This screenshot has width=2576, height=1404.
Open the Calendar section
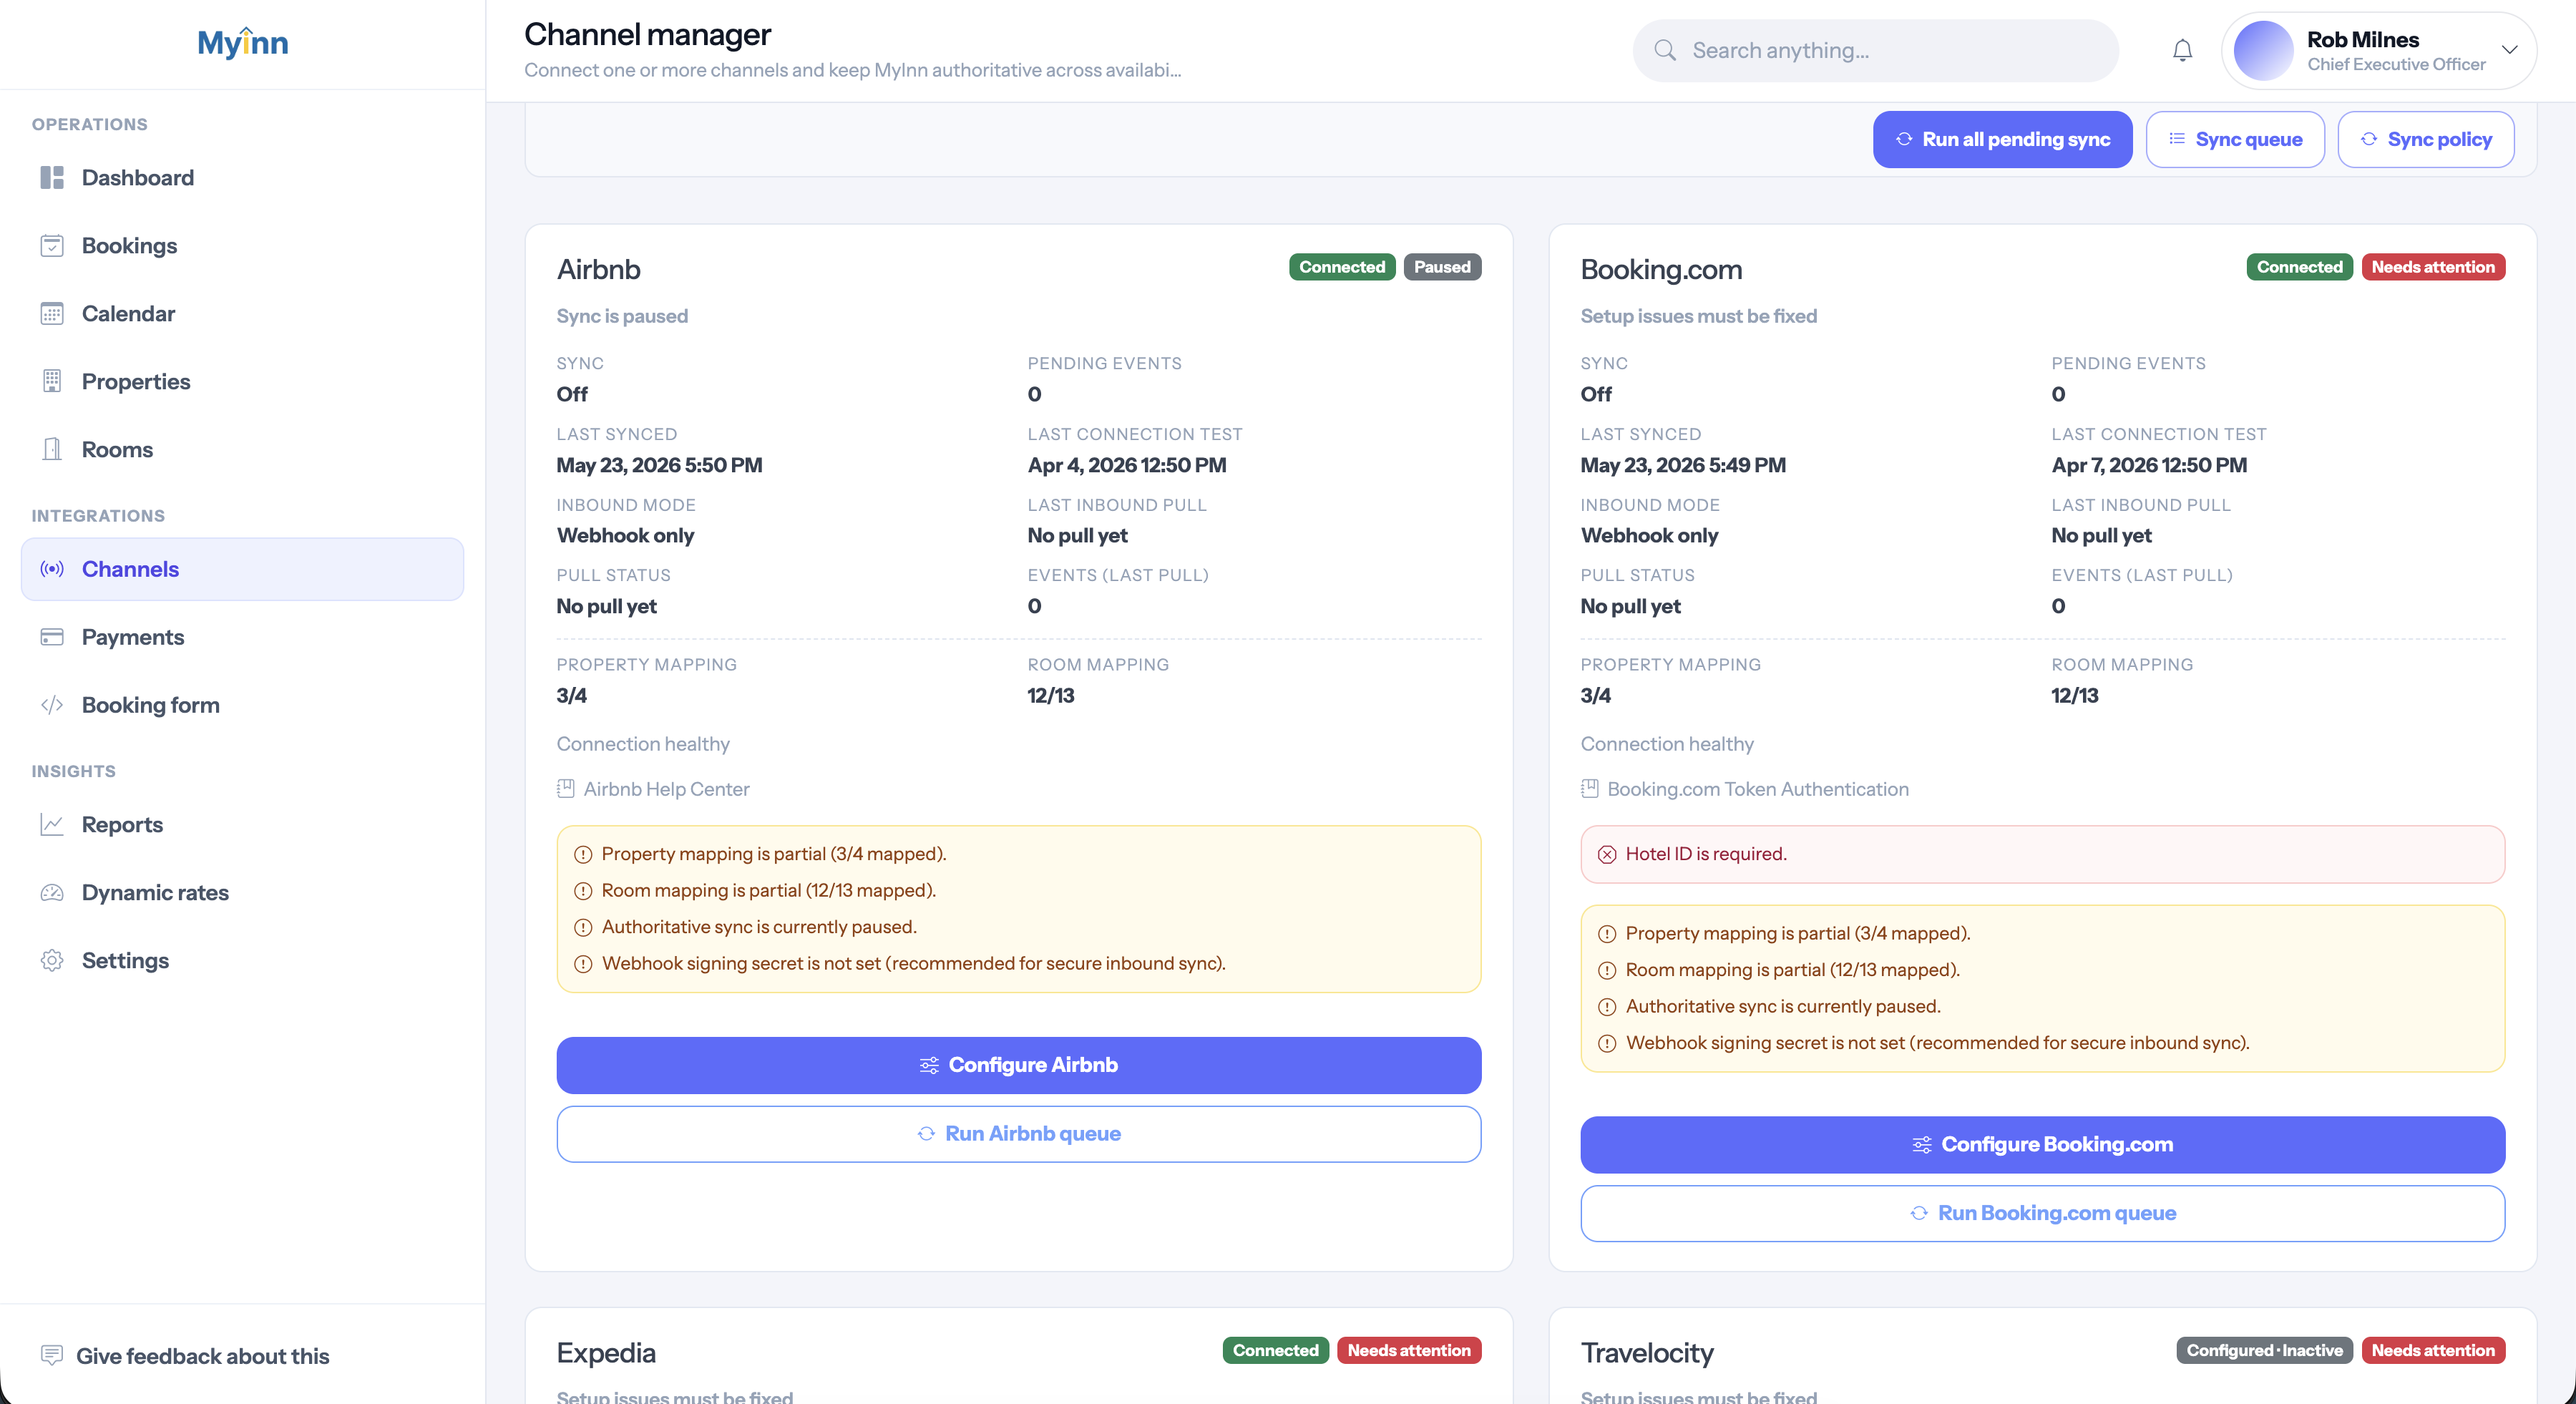(x=242, y=314)
